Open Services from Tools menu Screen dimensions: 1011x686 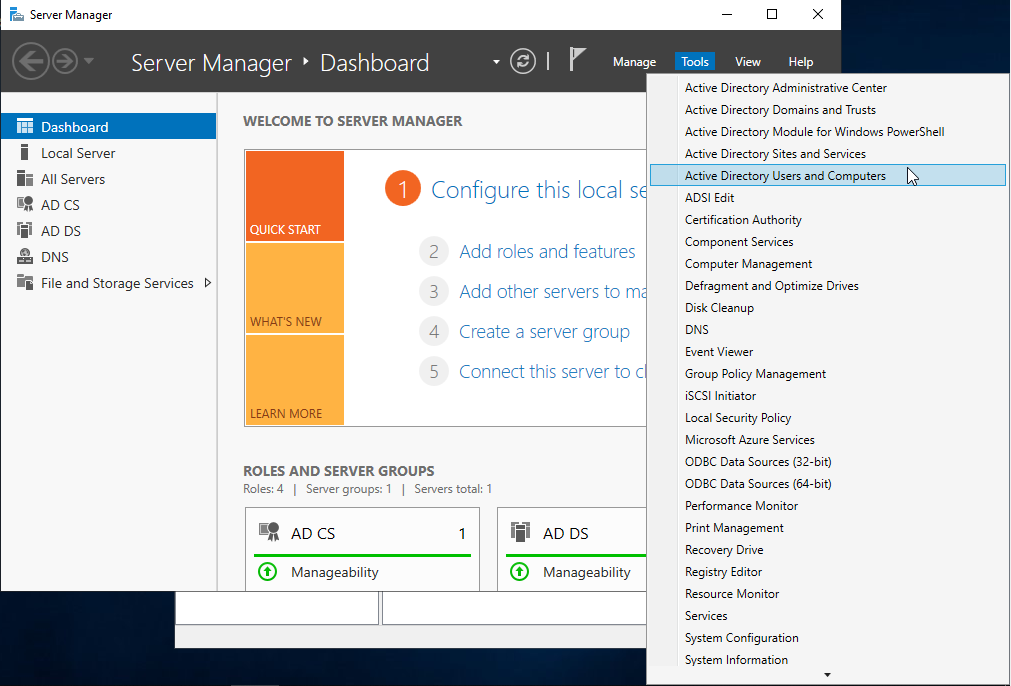pos(827,616)
